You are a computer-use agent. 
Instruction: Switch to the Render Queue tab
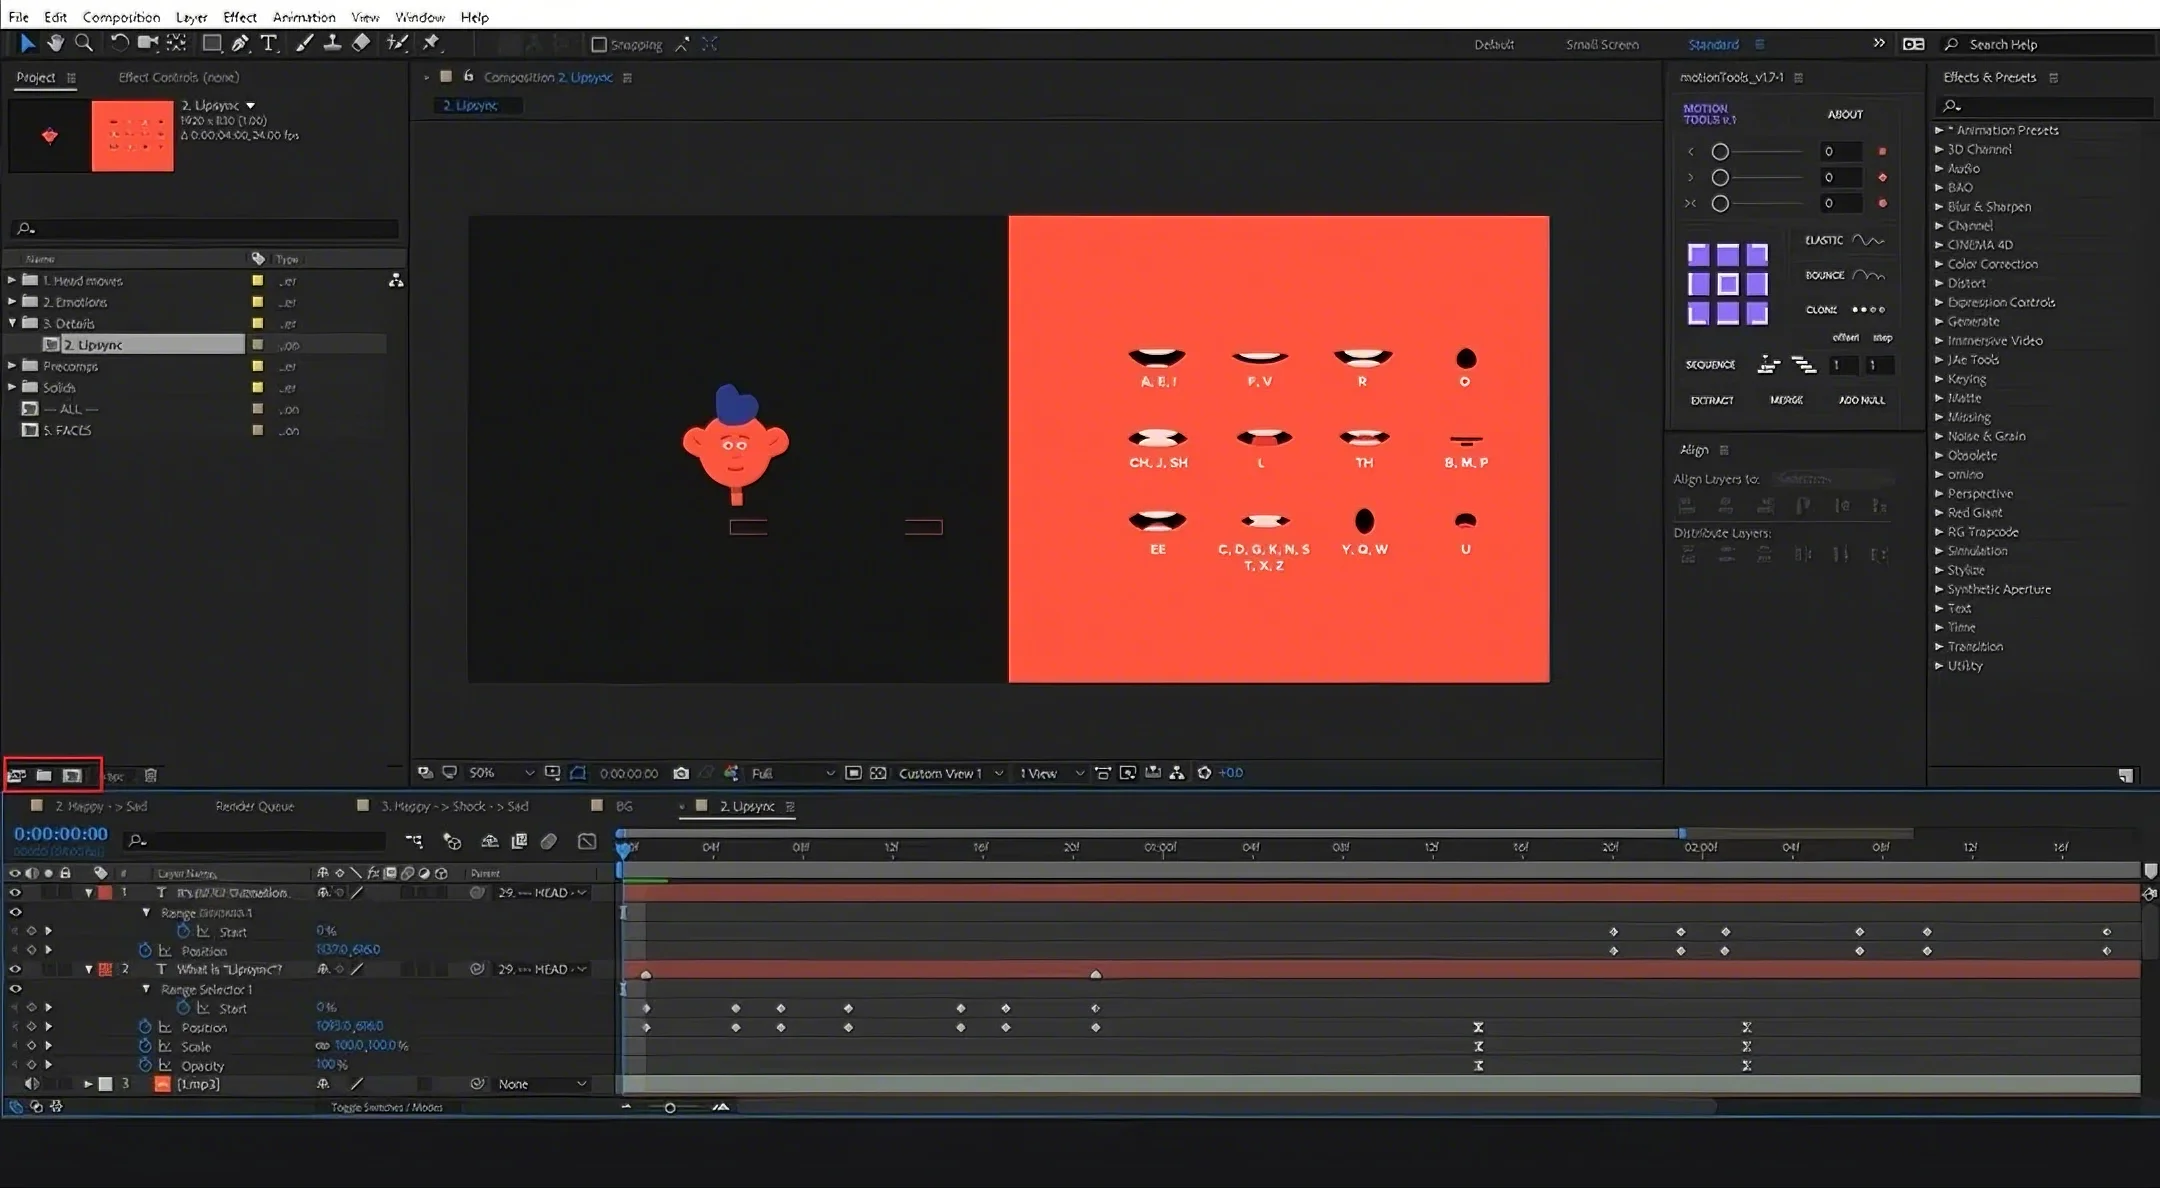254,806
